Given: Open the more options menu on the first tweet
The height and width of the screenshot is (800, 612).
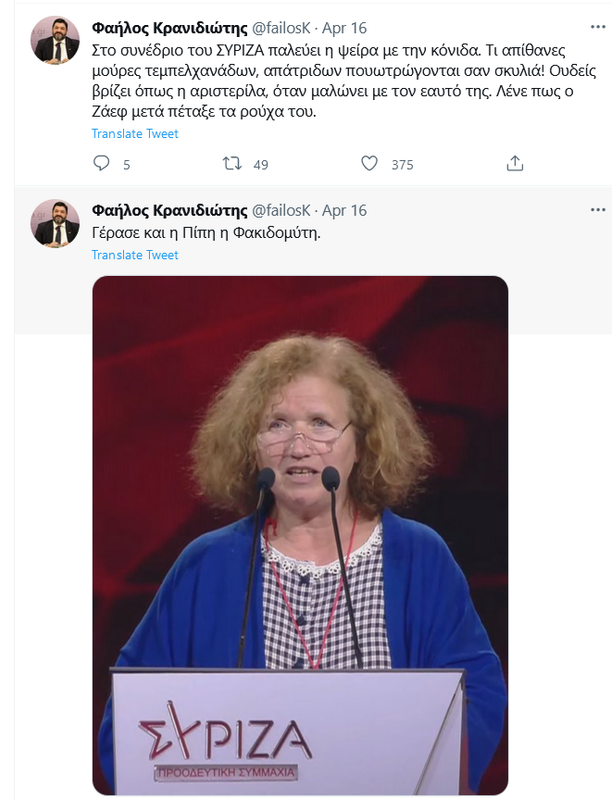Looking at the screenshot, I should (597, 24).
